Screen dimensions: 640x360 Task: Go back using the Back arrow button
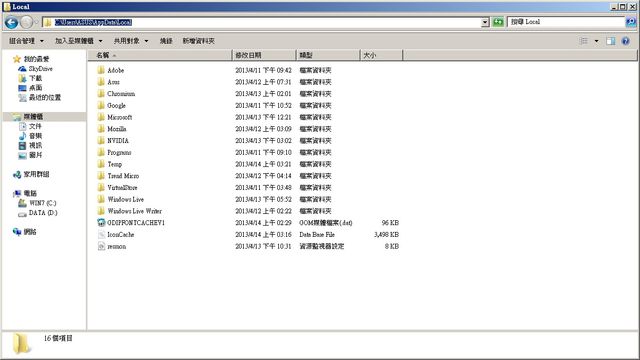coord(11,22)
